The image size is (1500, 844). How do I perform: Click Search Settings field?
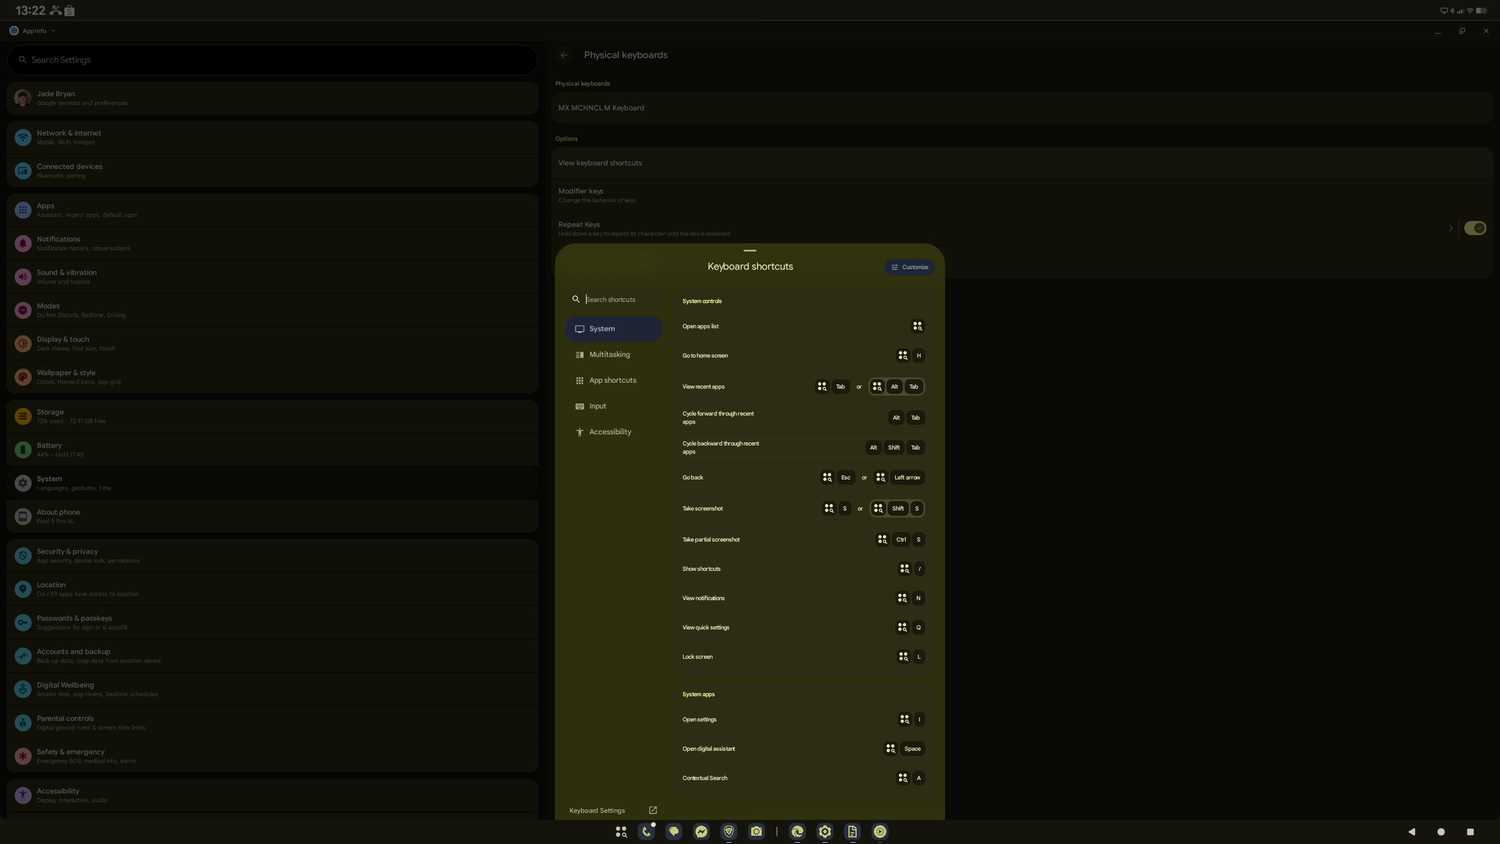tap(272, 60)
